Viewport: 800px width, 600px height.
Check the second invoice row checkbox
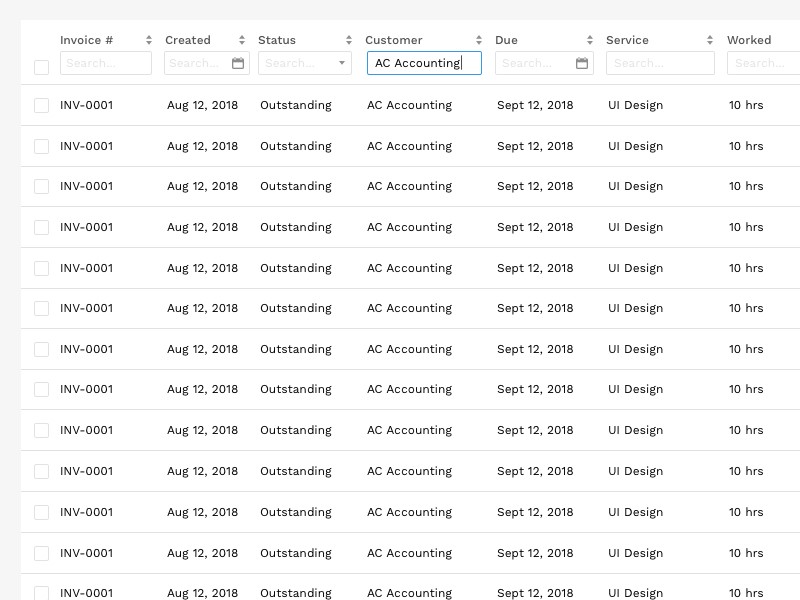click(x=41, y=146)
